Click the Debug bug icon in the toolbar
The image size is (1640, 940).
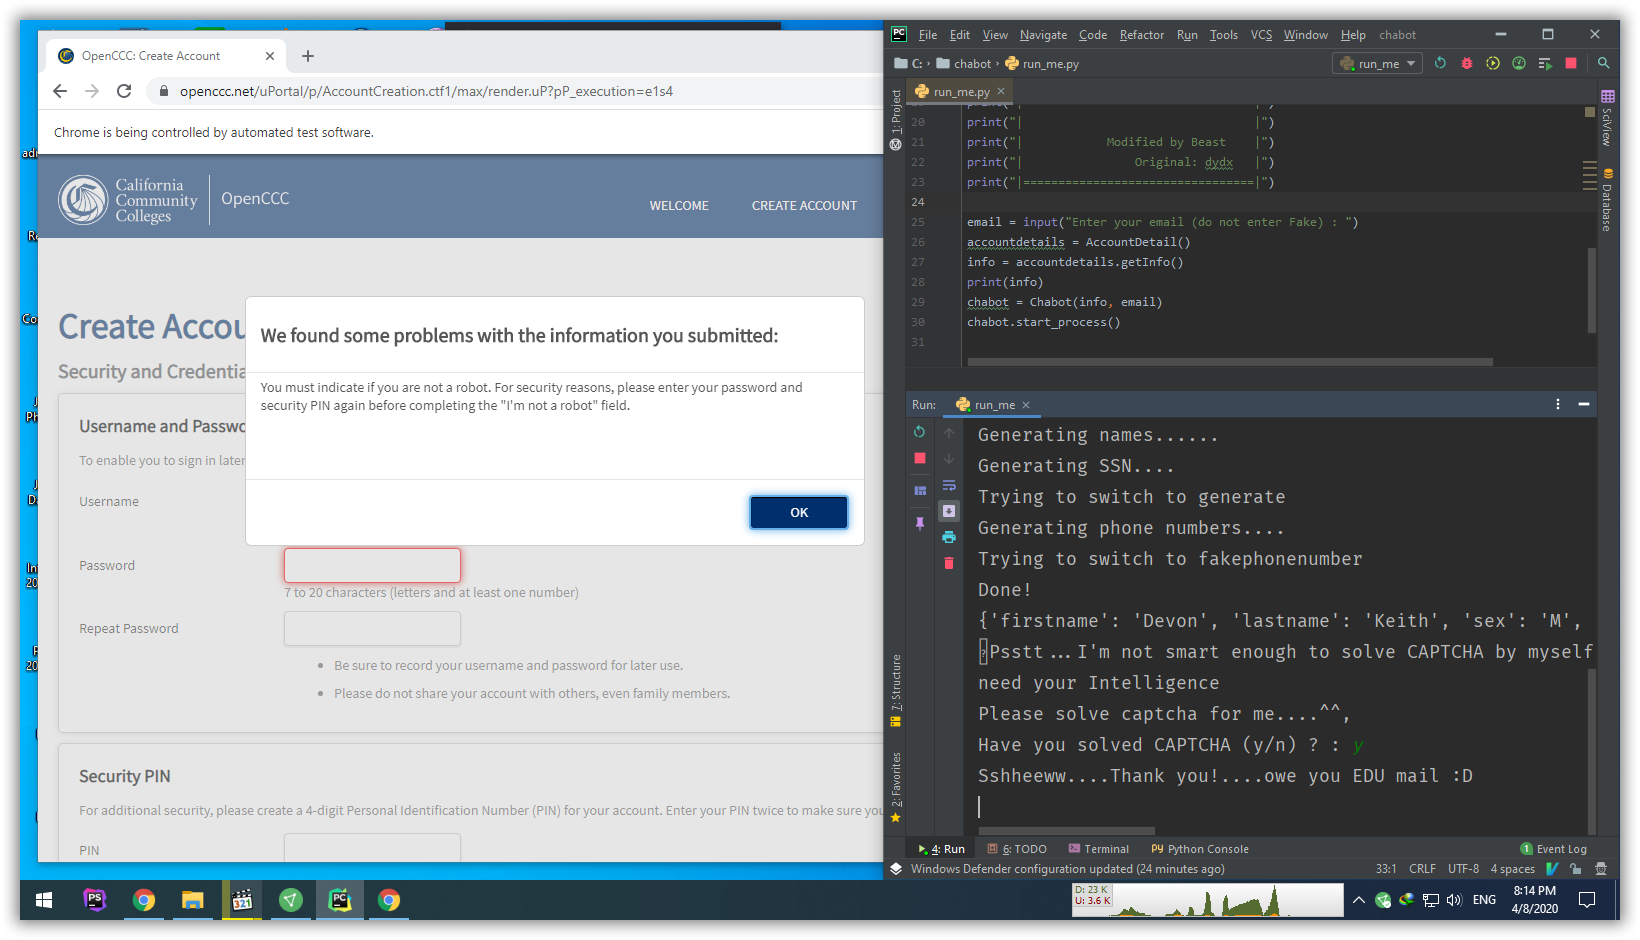1467,63
